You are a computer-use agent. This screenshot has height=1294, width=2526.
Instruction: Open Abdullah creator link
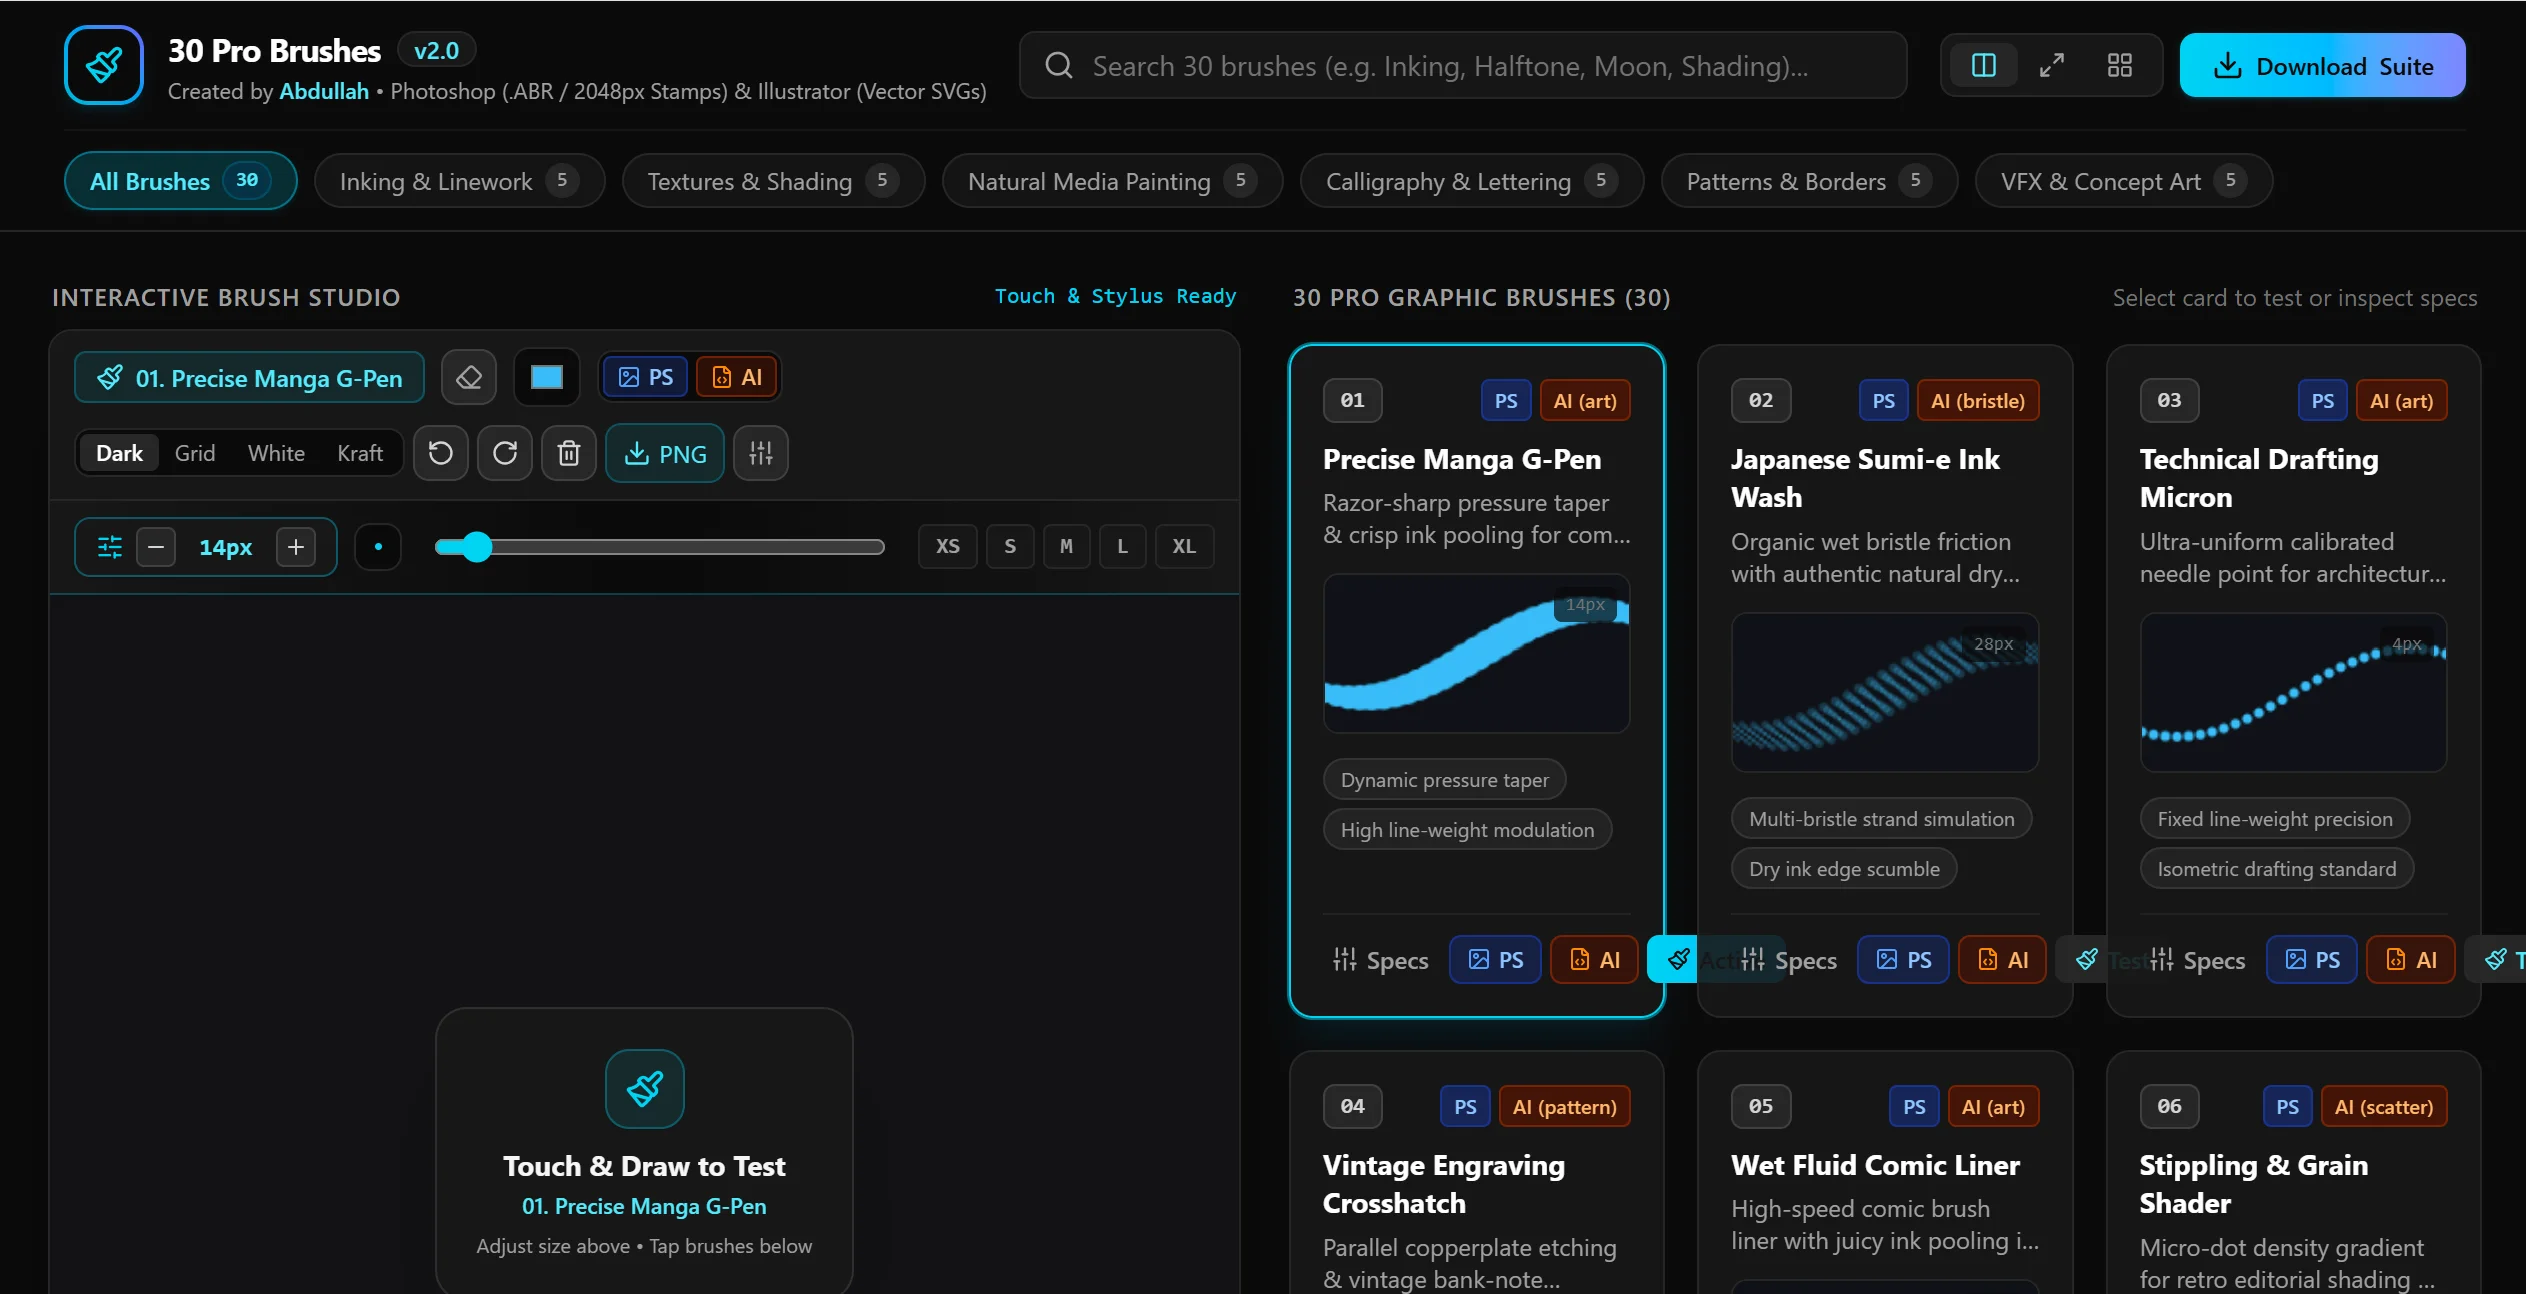[324, 91]
